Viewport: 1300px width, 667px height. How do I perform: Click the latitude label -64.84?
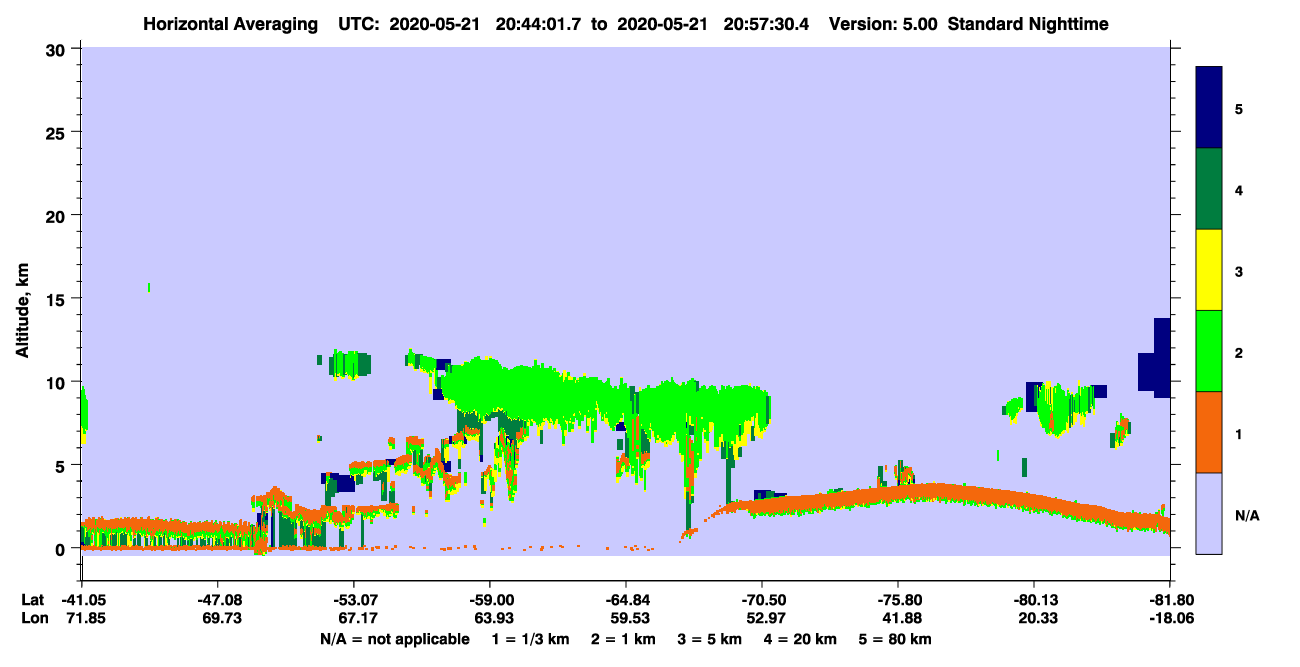[x=625, y=600]
